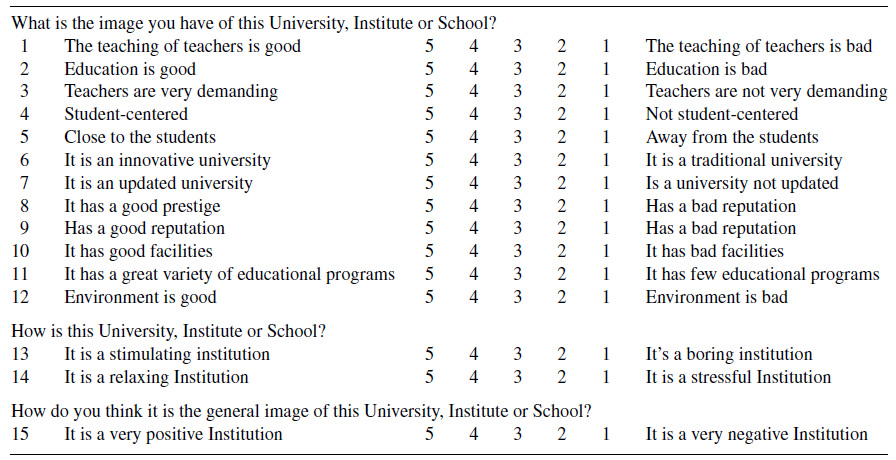Pick rating 3 for 'It has a good prestige'
Viewport: 896px width, 460px height.
click(x=518, y=206)
